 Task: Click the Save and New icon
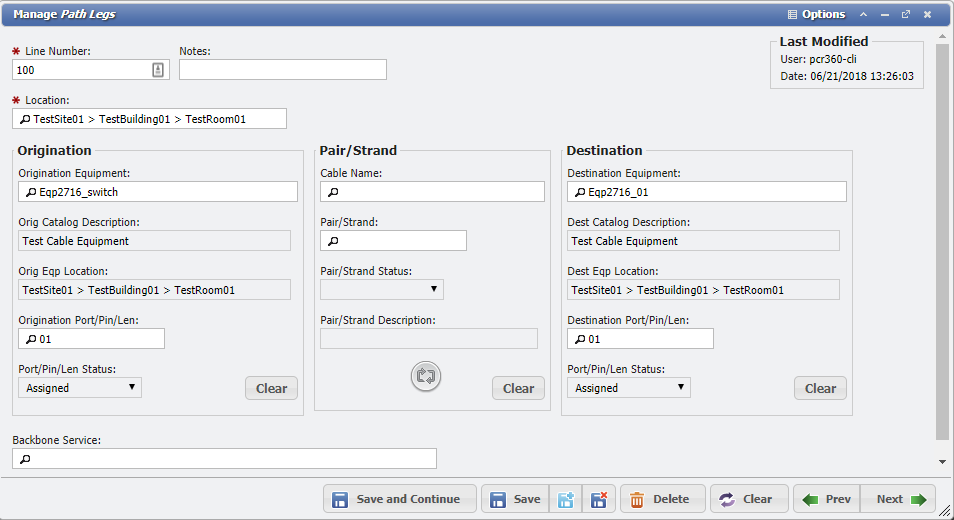[567, 499]
